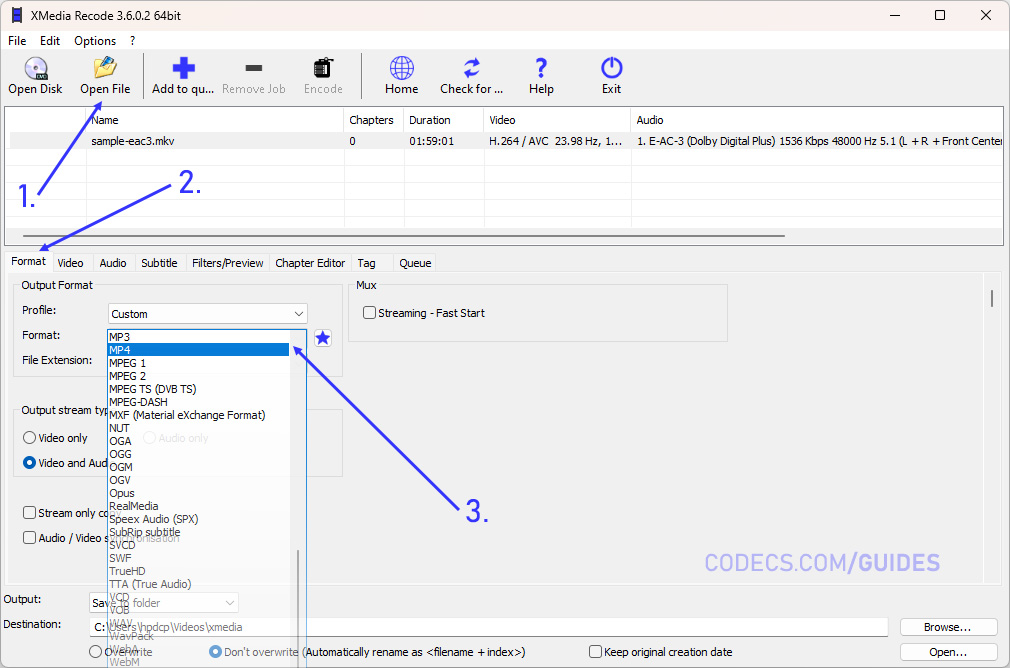
Task: Click the Open File folder icon
Action: (x=105, y=68)
